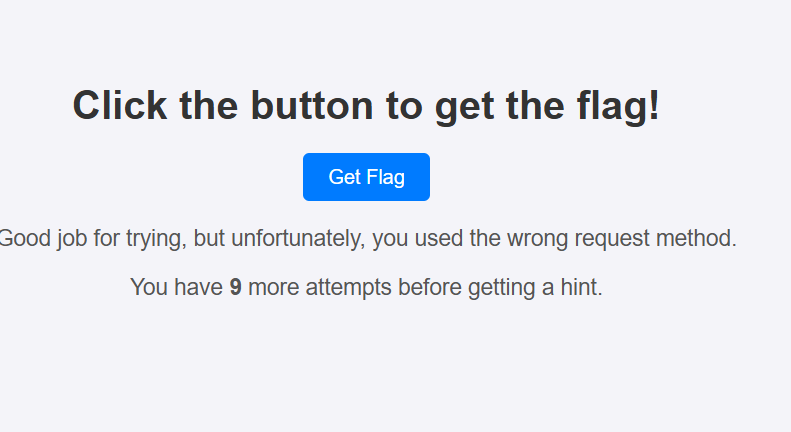
Task: Click the word 'Get' on the blue button
Action: tap(345, 177)
